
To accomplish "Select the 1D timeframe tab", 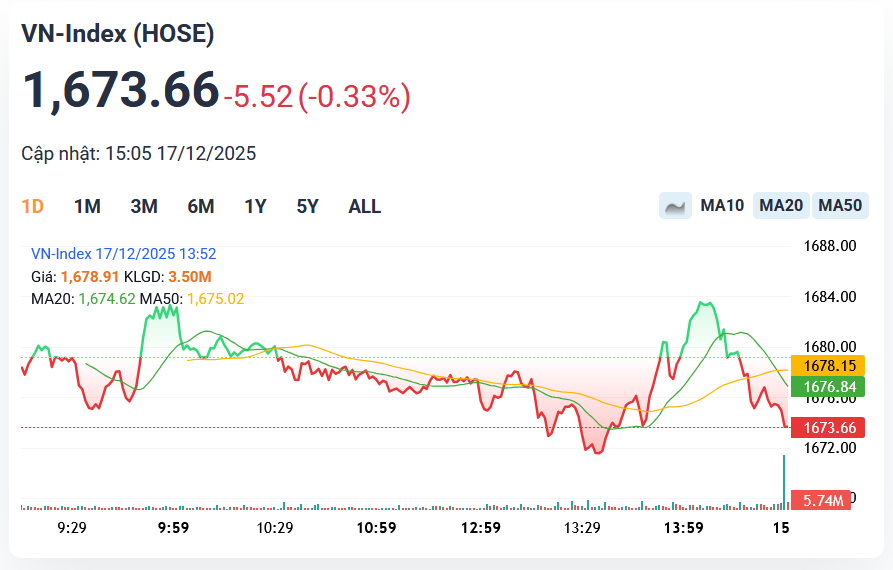I will pyautogui.click(x=33, y=207).
